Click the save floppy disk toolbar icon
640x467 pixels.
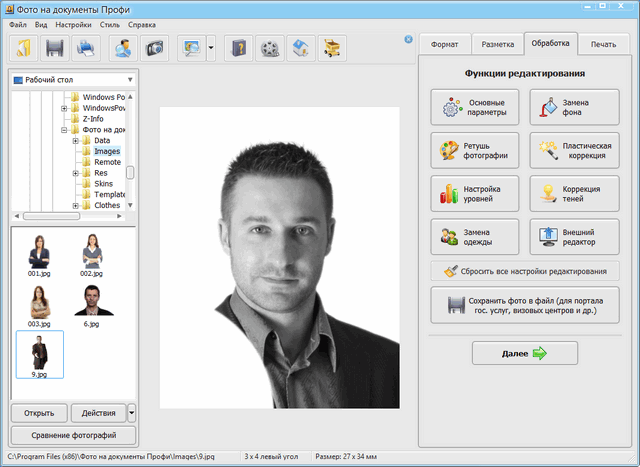coord(55,47)
